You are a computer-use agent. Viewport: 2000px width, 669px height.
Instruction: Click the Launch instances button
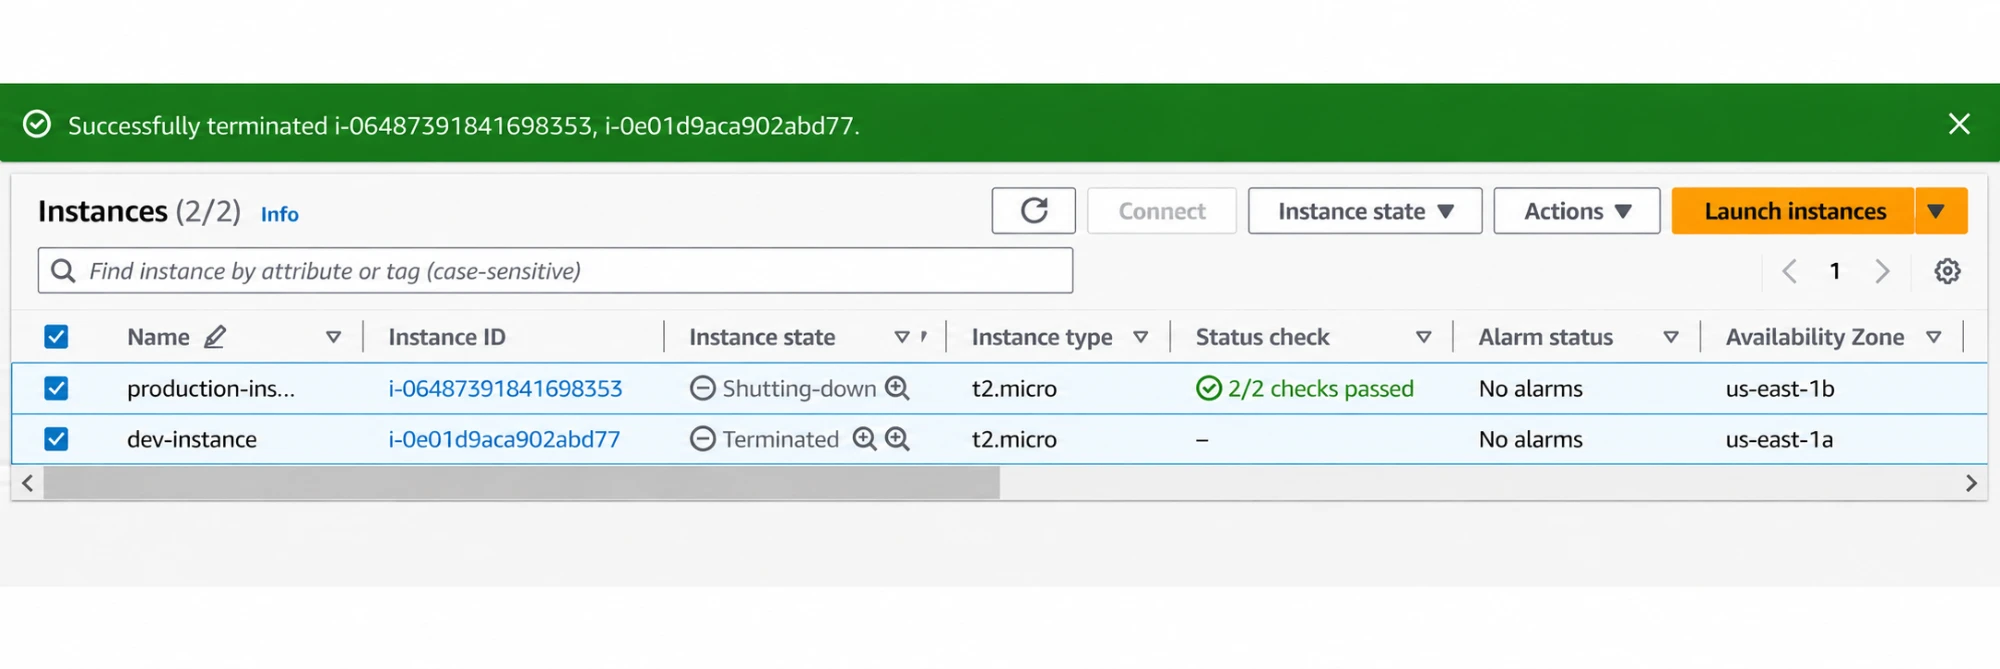(1793, 211)
